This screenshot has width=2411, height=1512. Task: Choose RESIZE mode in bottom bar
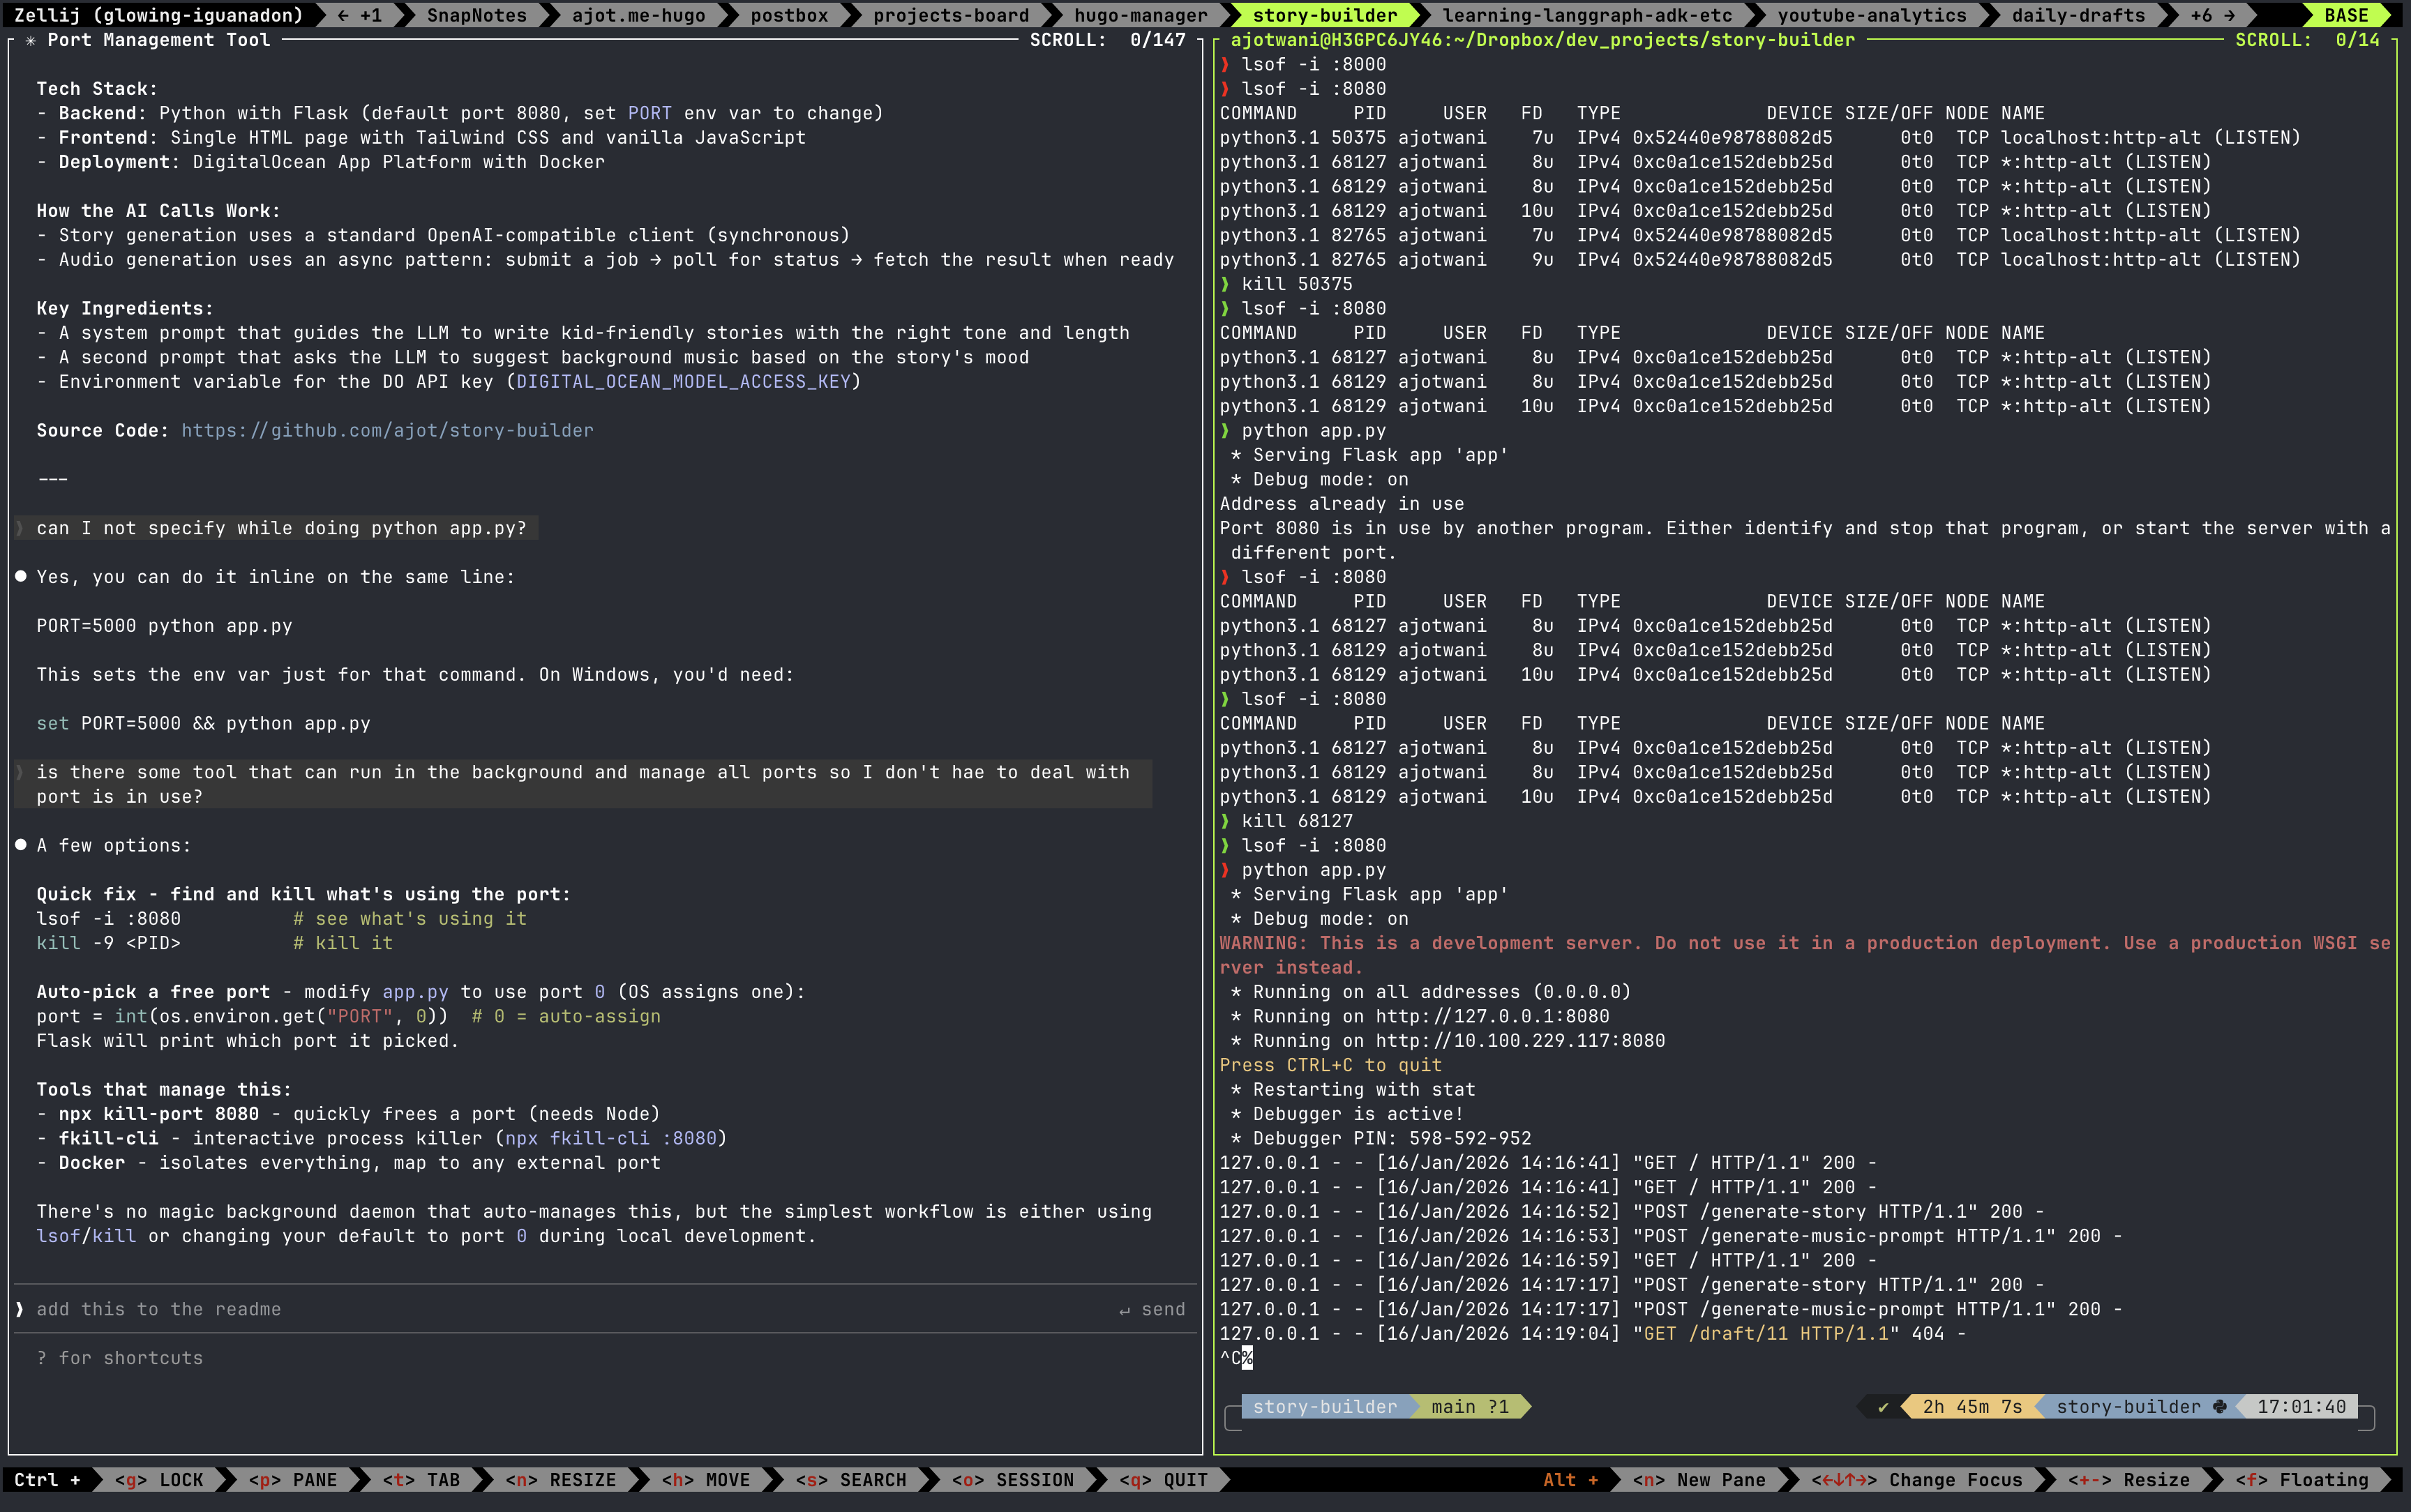pos(561,1479)
